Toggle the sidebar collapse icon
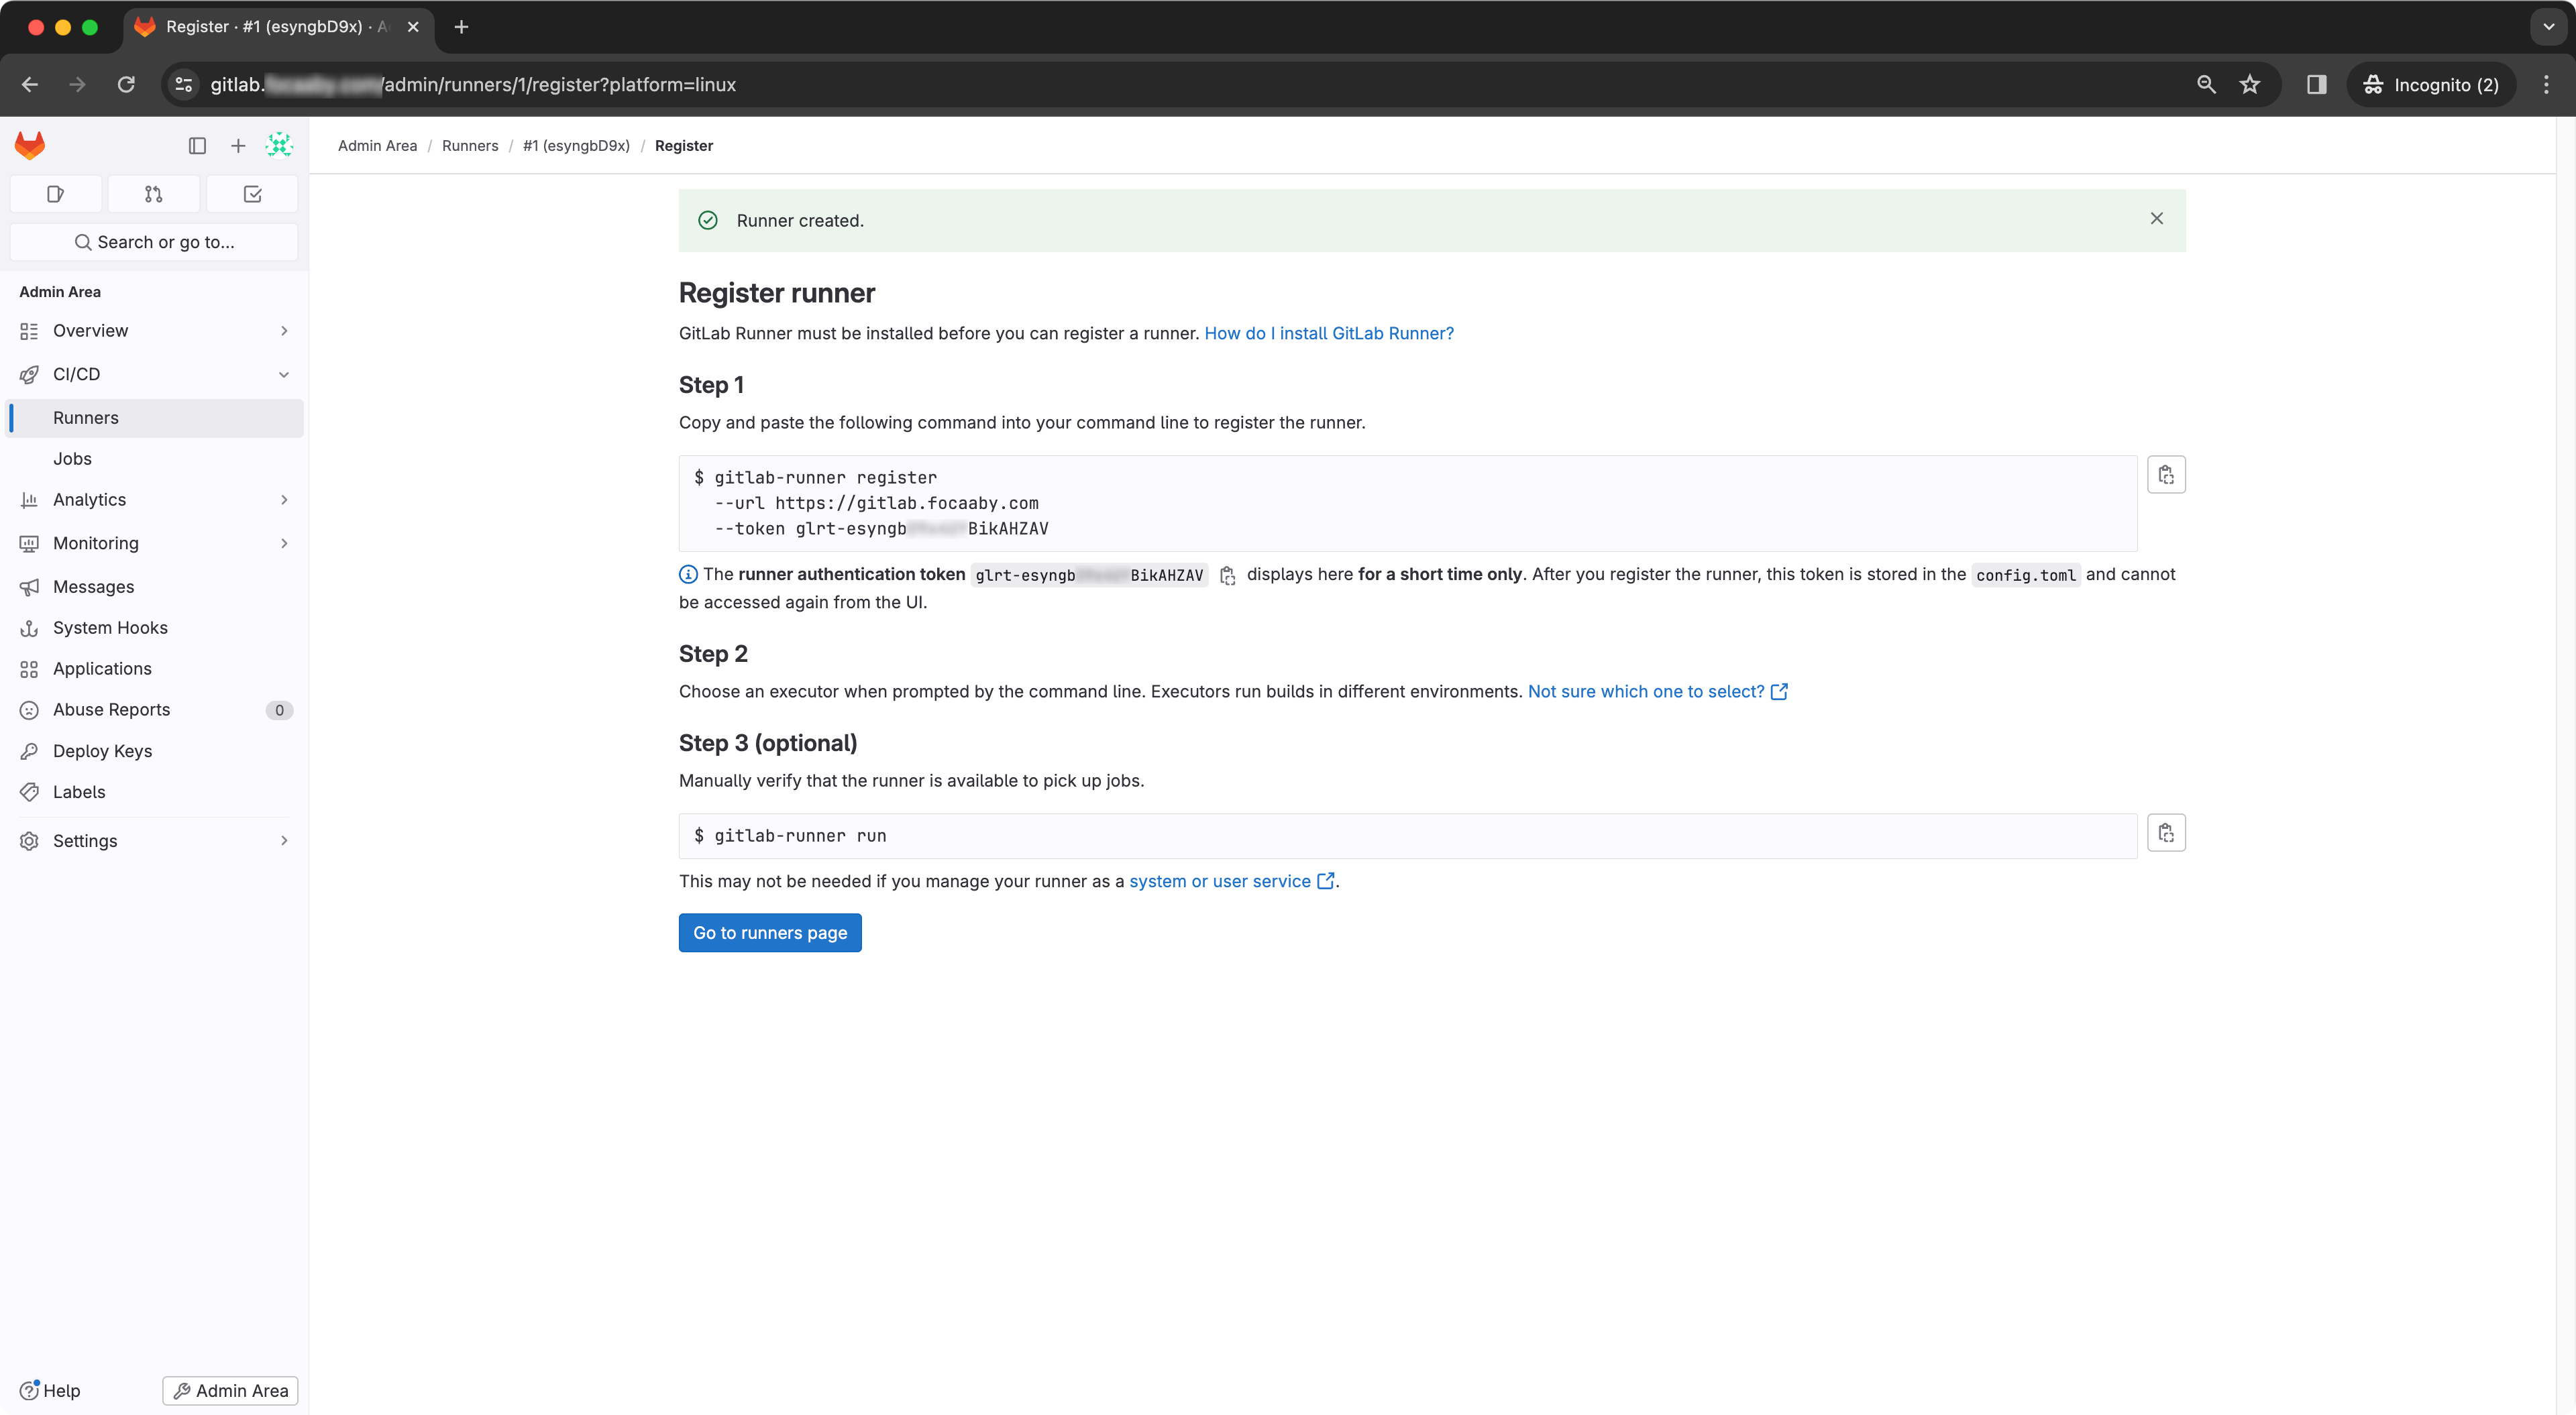 197,146
